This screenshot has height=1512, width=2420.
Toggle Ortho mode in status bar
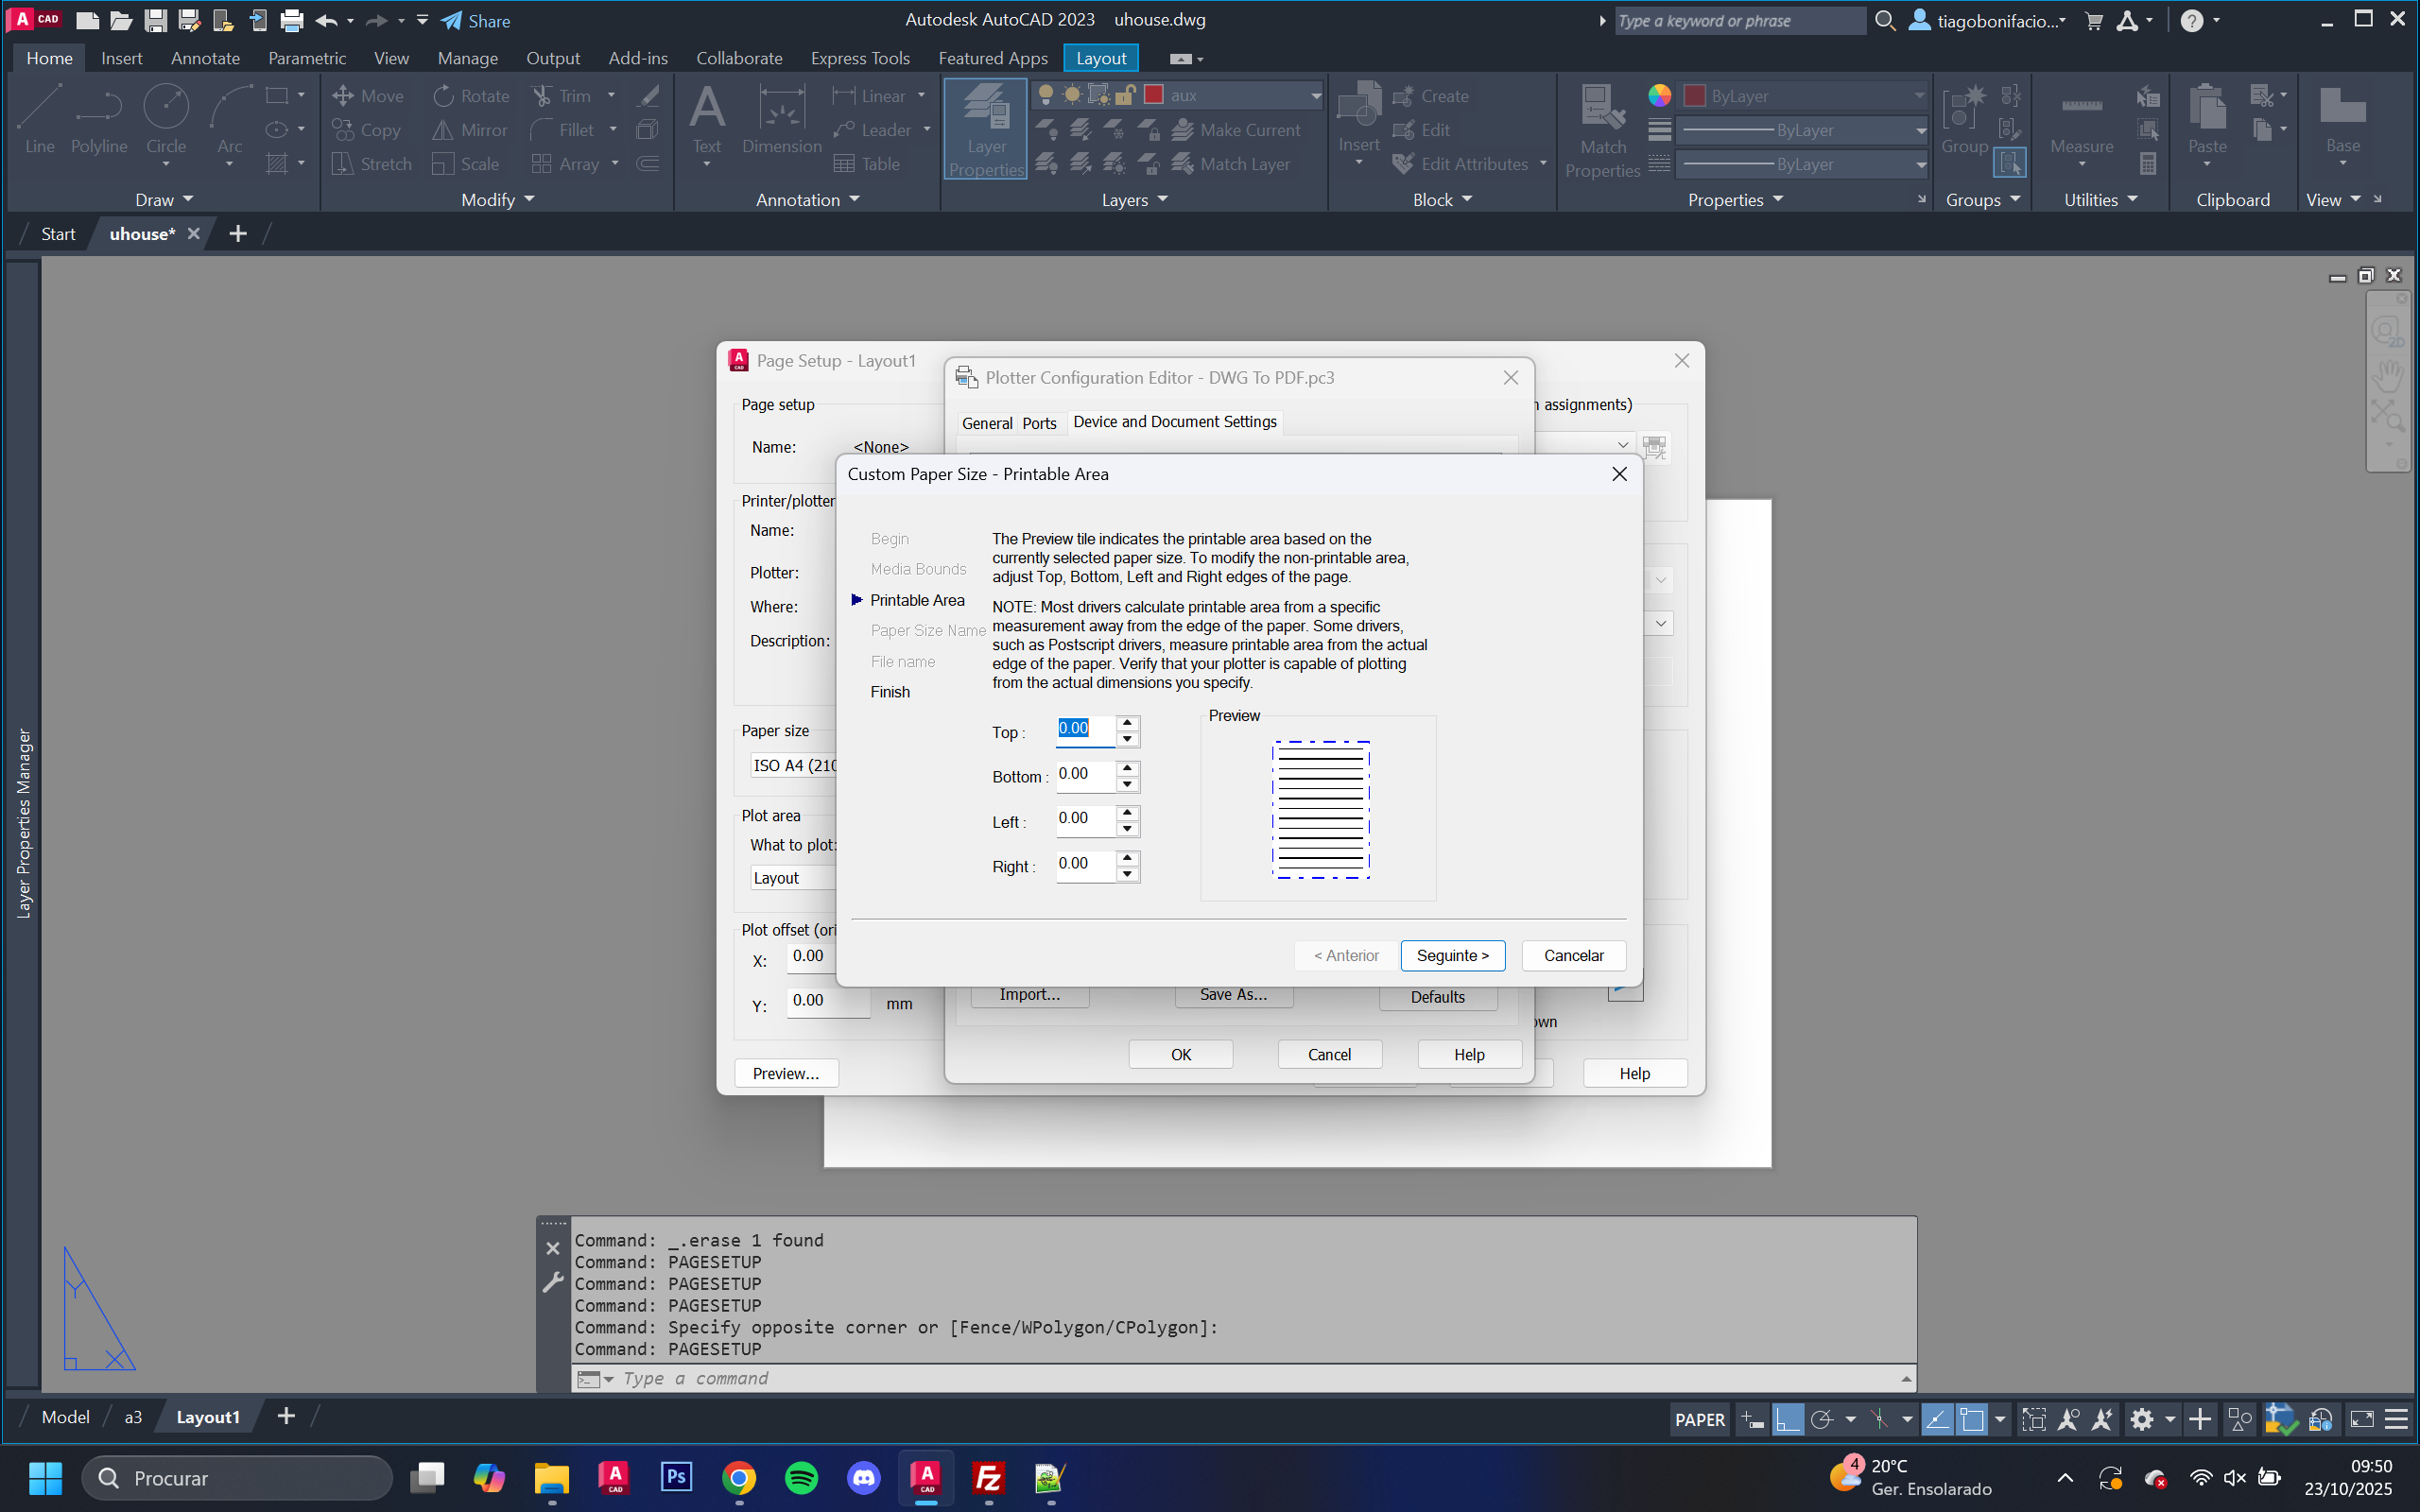[1787, 1419]
